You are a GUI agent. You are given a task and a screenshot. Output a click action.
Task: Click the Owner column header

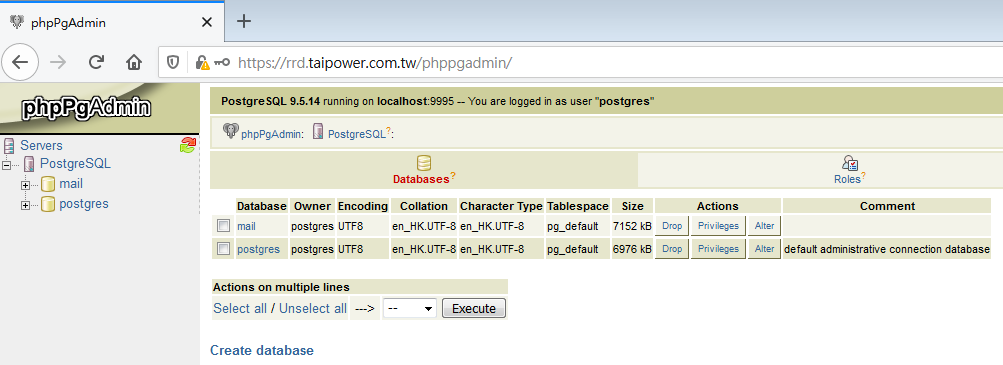(312, 206)
